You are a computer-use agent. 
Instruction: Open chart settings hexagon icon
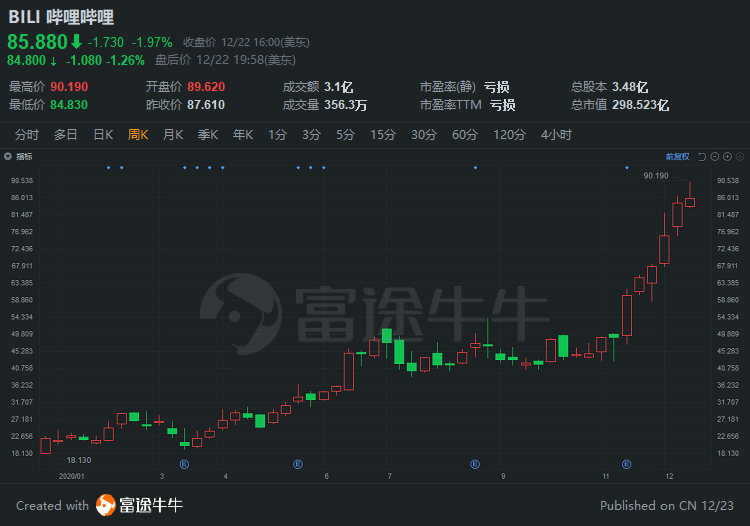[738, 157]
